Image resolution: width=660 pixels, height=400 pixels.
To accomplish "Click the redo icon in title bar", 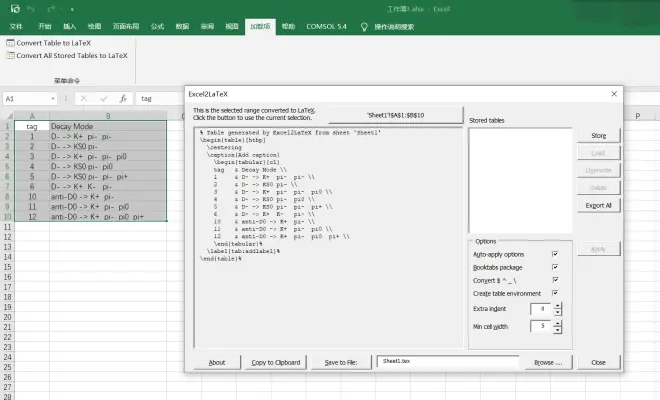I will pyautogui.click(x=51, y=9).
